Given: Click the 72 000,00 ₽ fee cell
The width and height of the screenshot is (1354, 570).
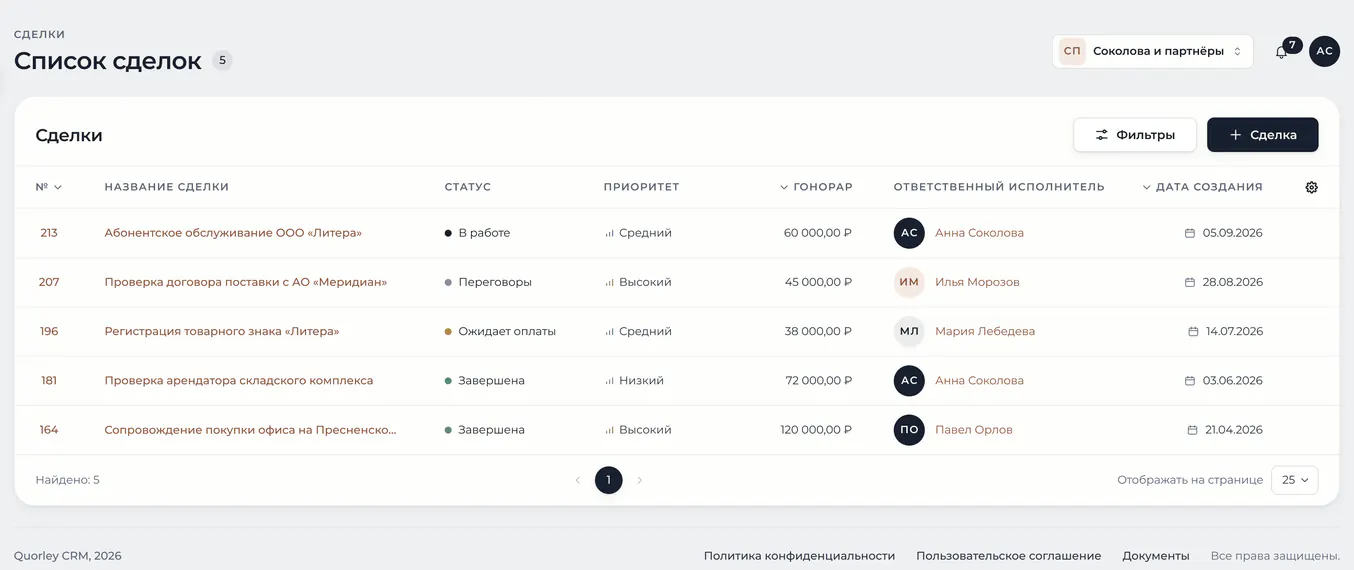Looking at the screenshot, I should [819, 380].
